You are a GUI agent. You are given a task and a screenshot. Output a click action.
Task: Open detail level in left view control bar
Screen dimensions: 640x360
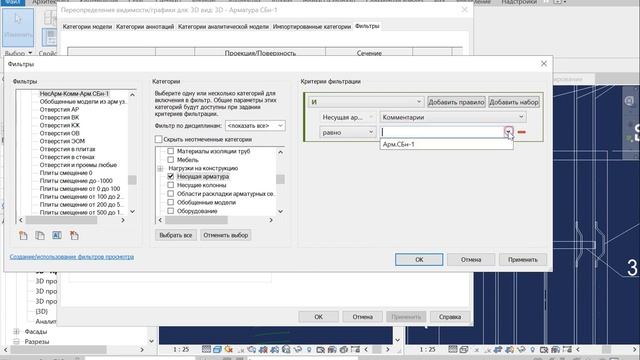(207, 349)
